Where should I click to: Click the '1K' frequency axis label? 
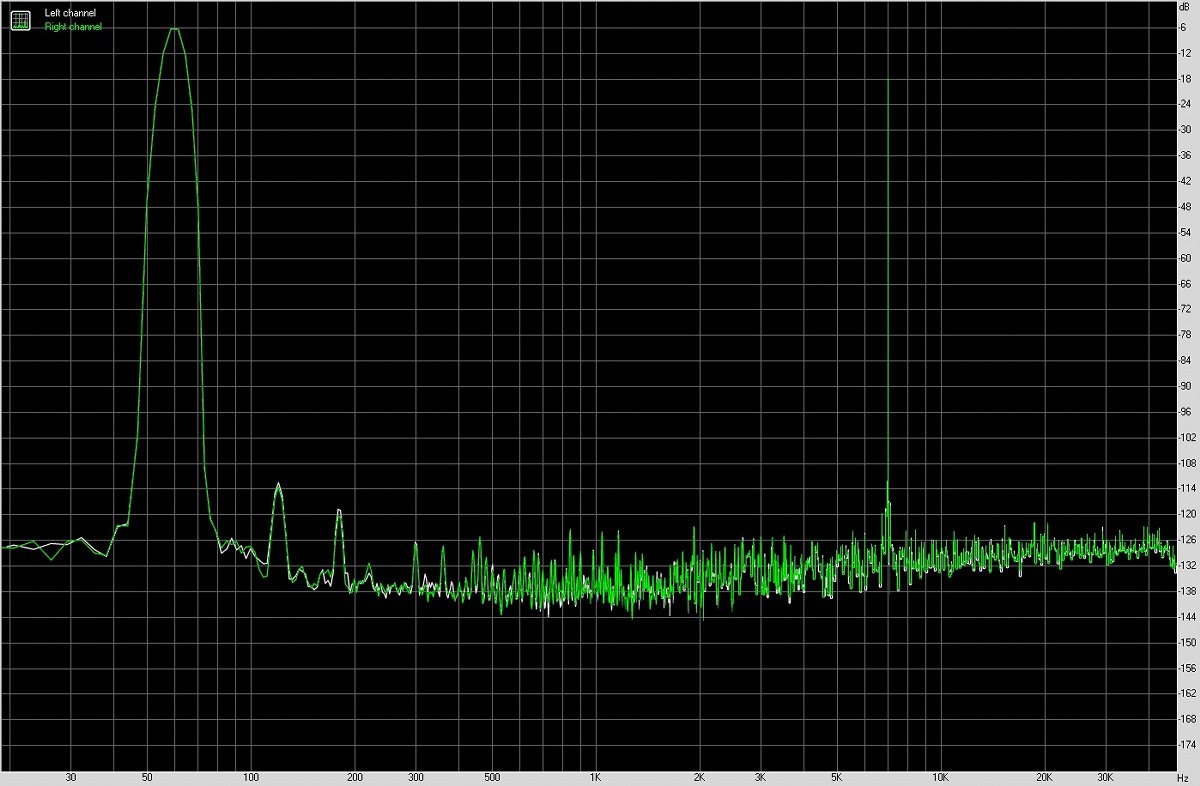(x=595, y=777)
